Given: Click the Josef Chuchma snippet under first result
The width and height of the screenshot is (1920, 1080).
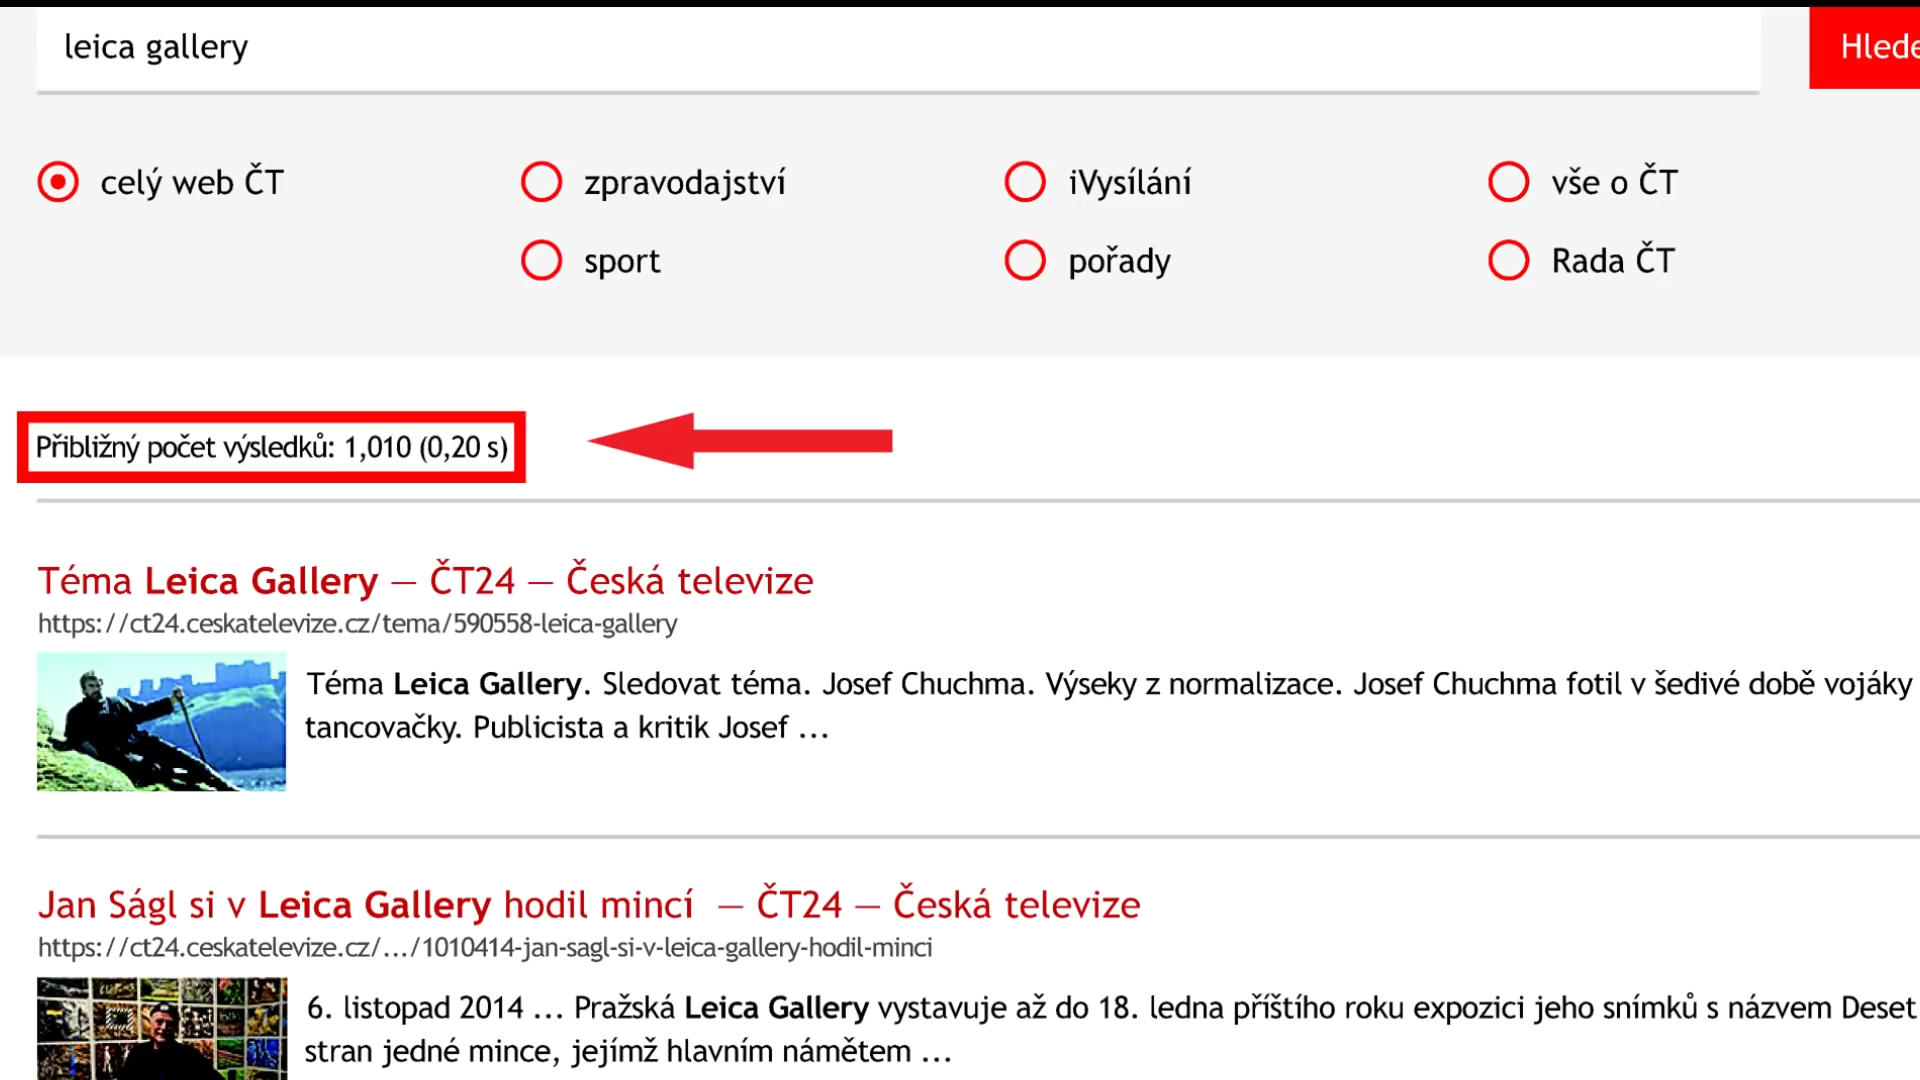Looking at the screenshot, I should click(x=1108, y=706).
